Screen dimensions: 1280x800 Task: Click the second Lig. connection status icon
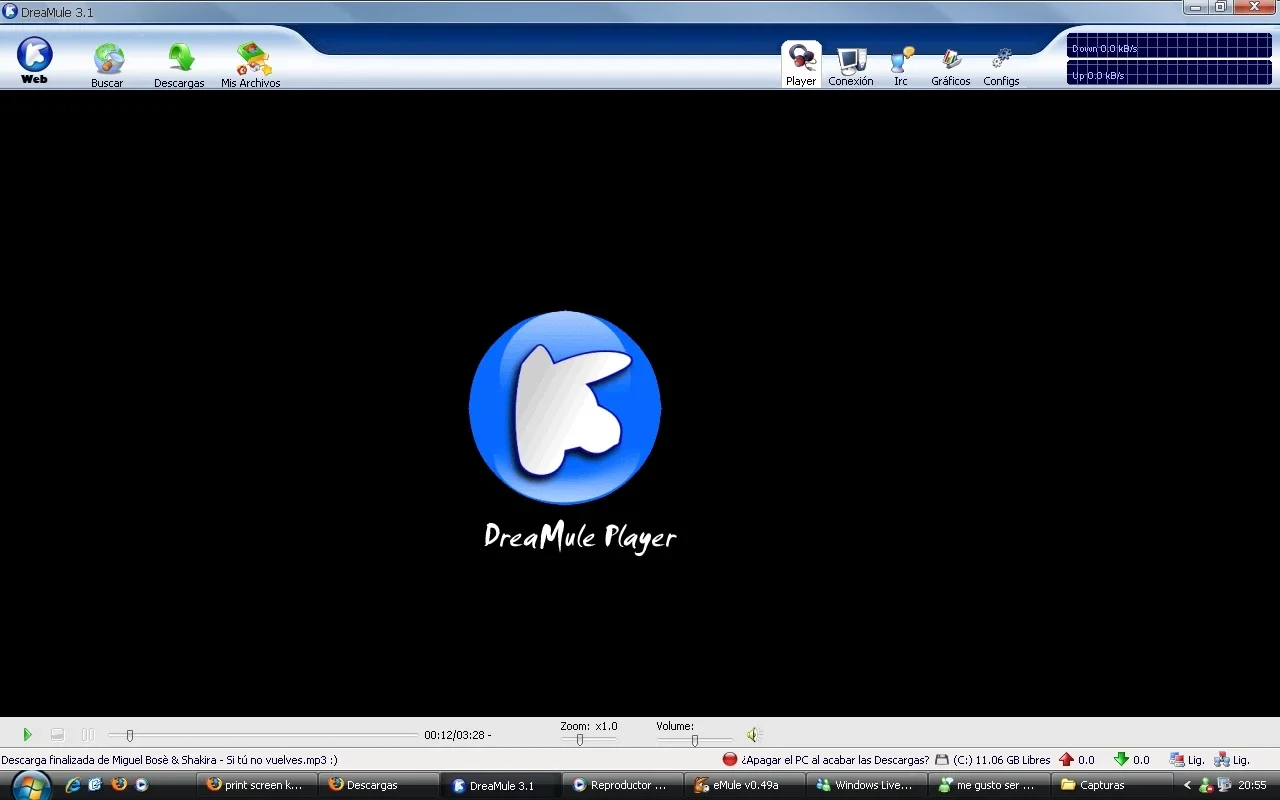tap(1222, 760)
